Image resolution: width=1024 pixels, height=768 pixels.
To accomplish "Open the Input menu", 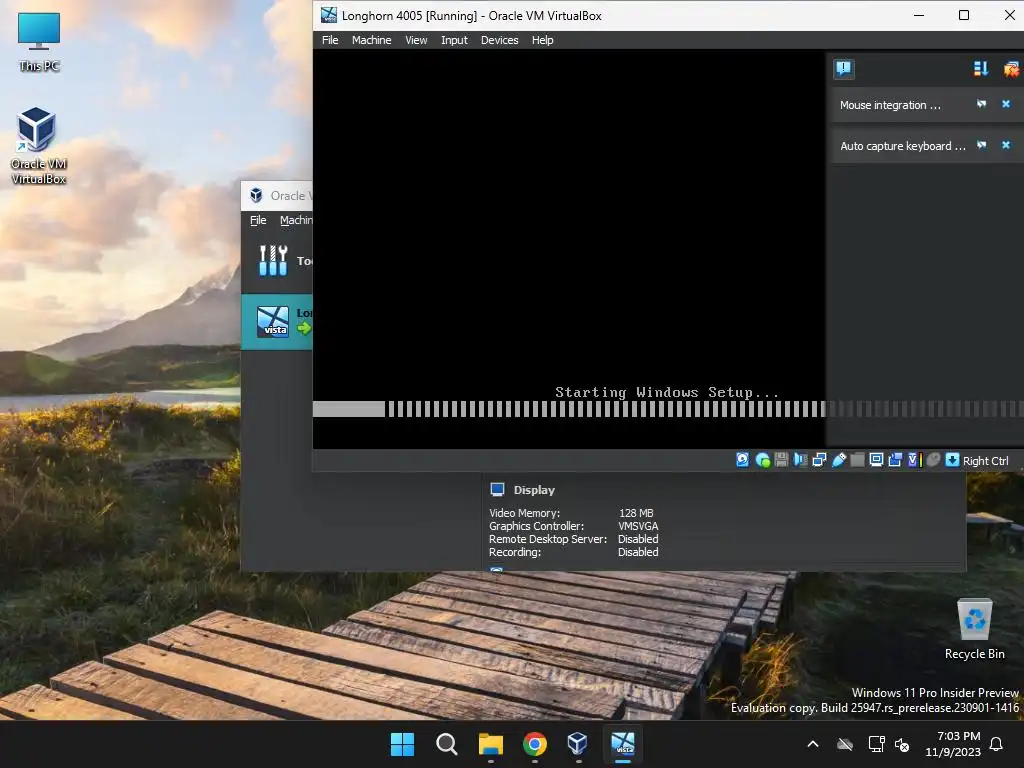I will [454, 40].
